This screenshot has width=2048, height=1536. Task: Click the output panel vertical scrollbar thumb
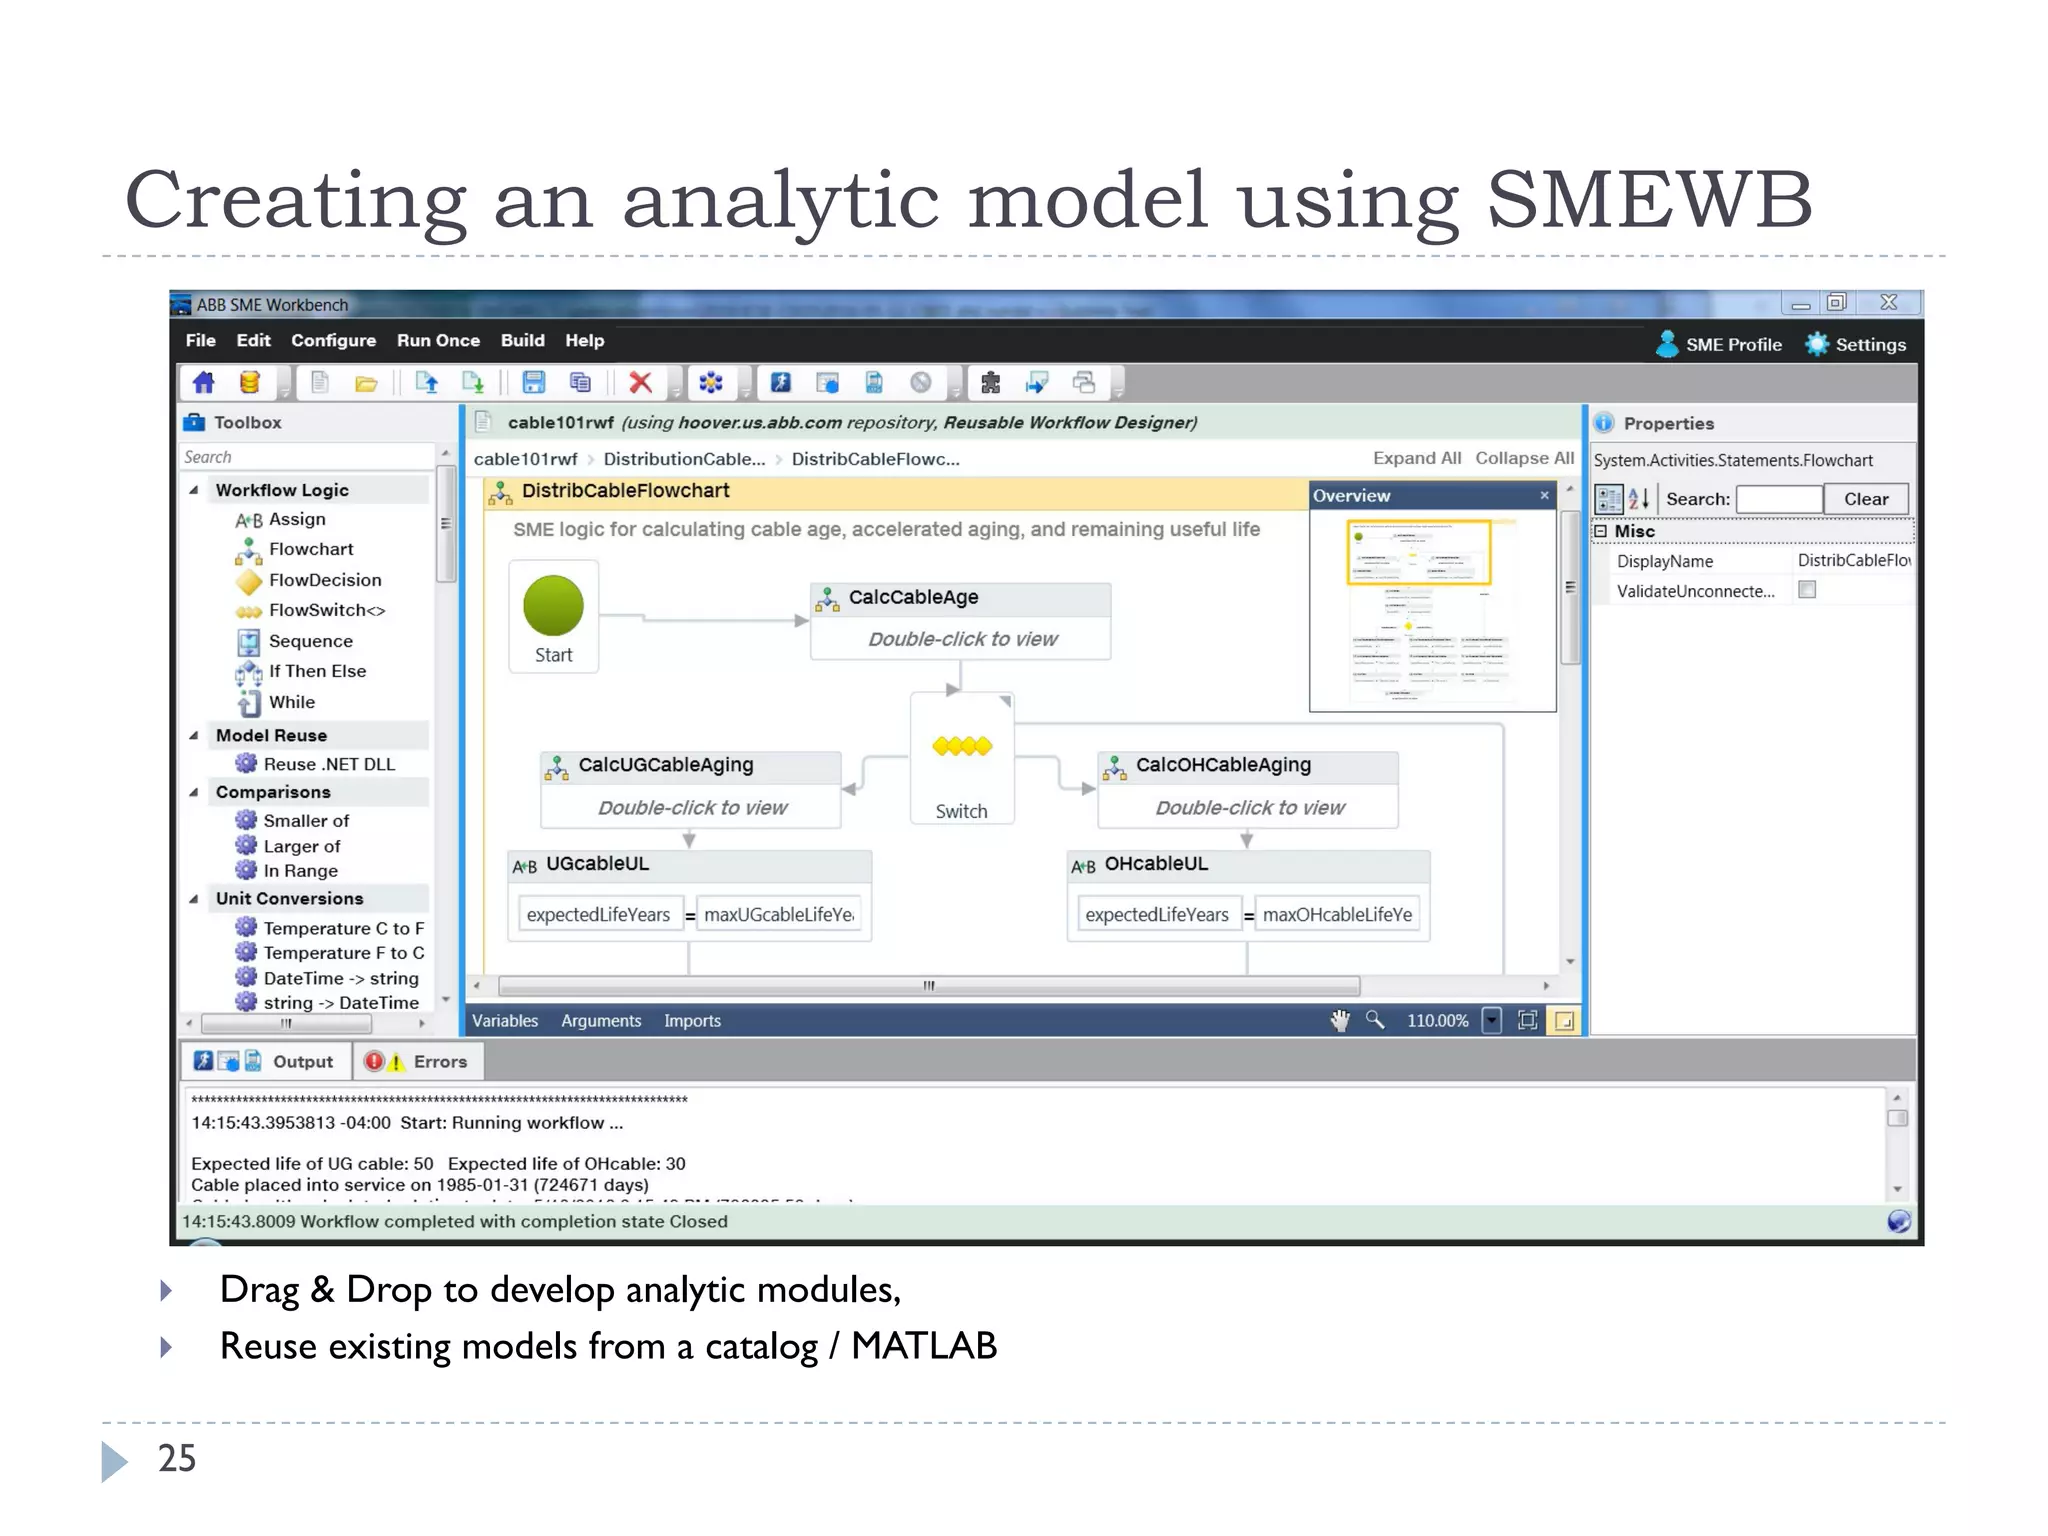pyautogui.click(x=1896, y=1118)
